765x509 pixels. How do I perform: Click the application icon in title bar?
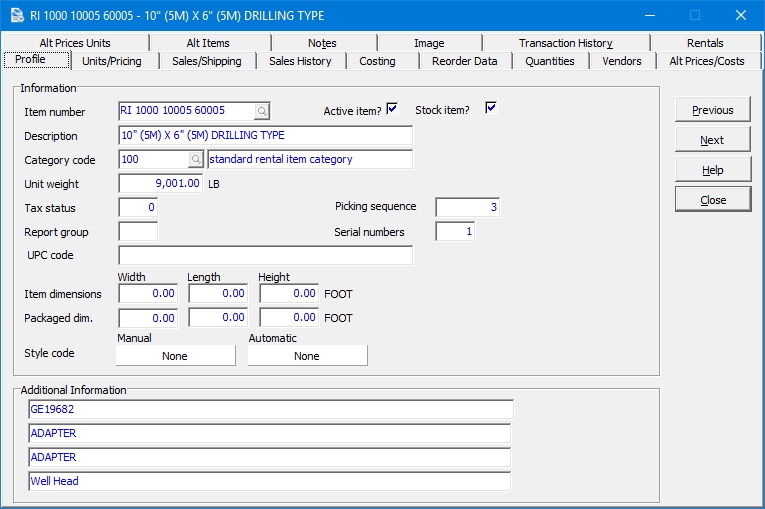[x=17, y=15]
